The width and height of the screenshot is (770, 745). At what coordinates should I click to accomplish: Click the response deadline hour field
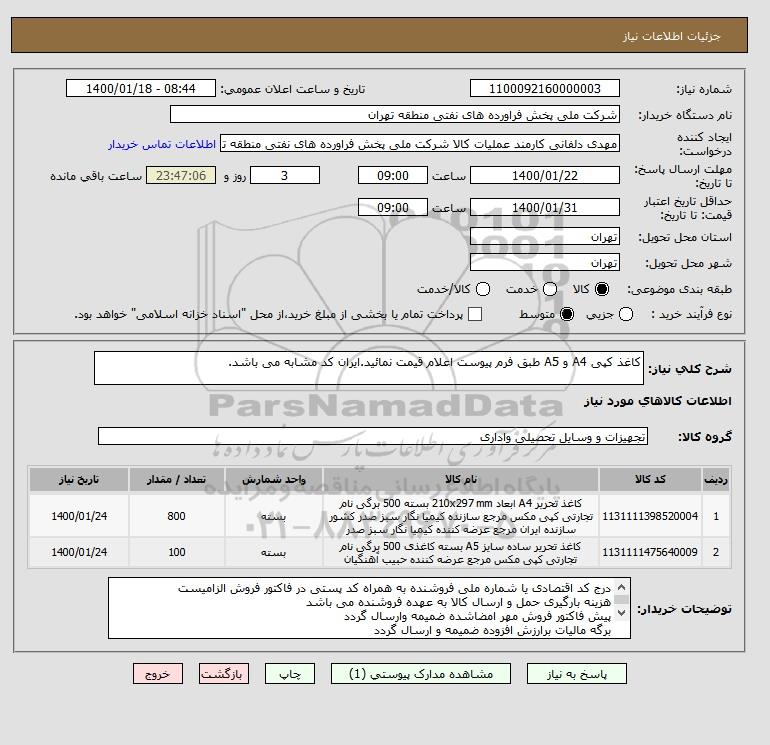coord(393,175)
